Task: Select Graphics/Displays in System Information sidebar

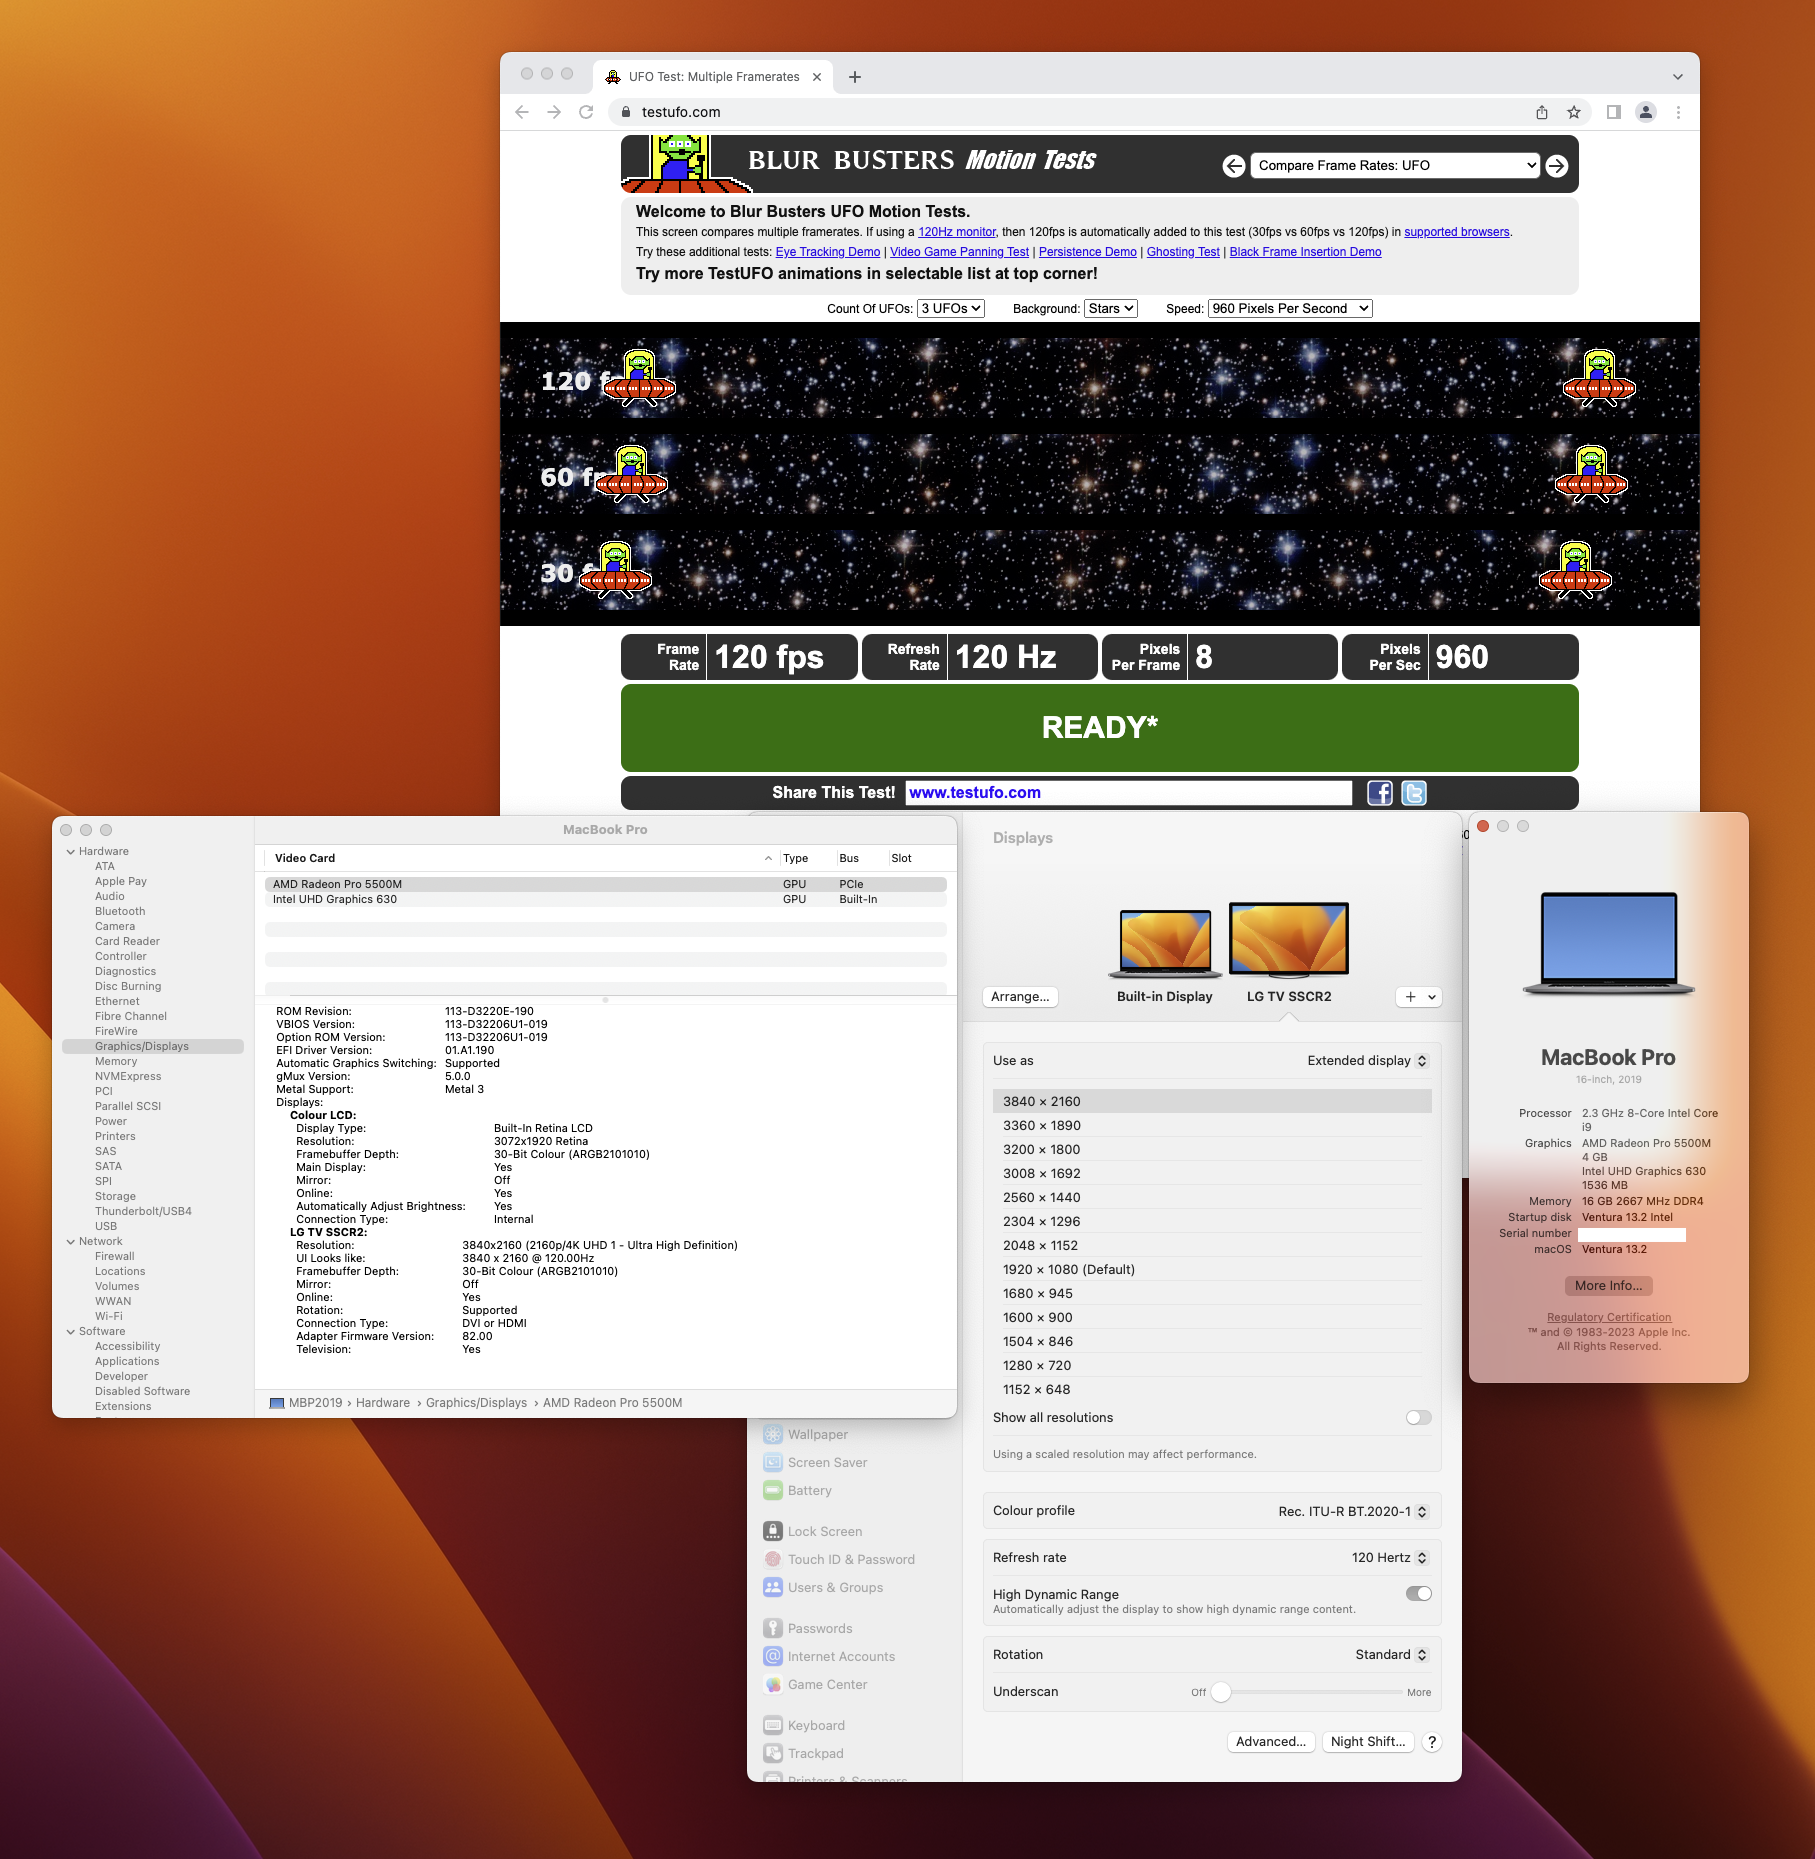Action: [153, 1047]
